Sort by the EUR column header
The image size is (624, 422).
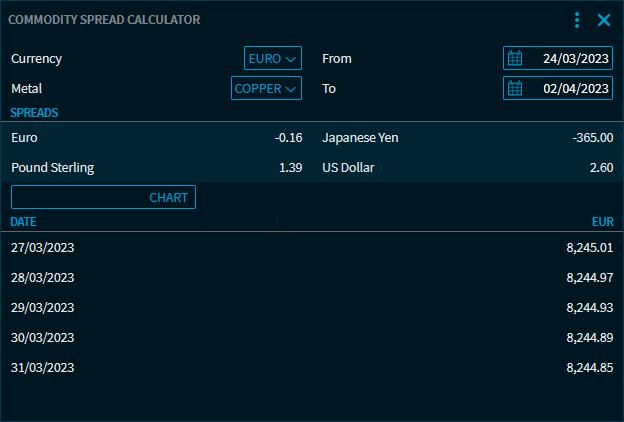pos(602,221)
